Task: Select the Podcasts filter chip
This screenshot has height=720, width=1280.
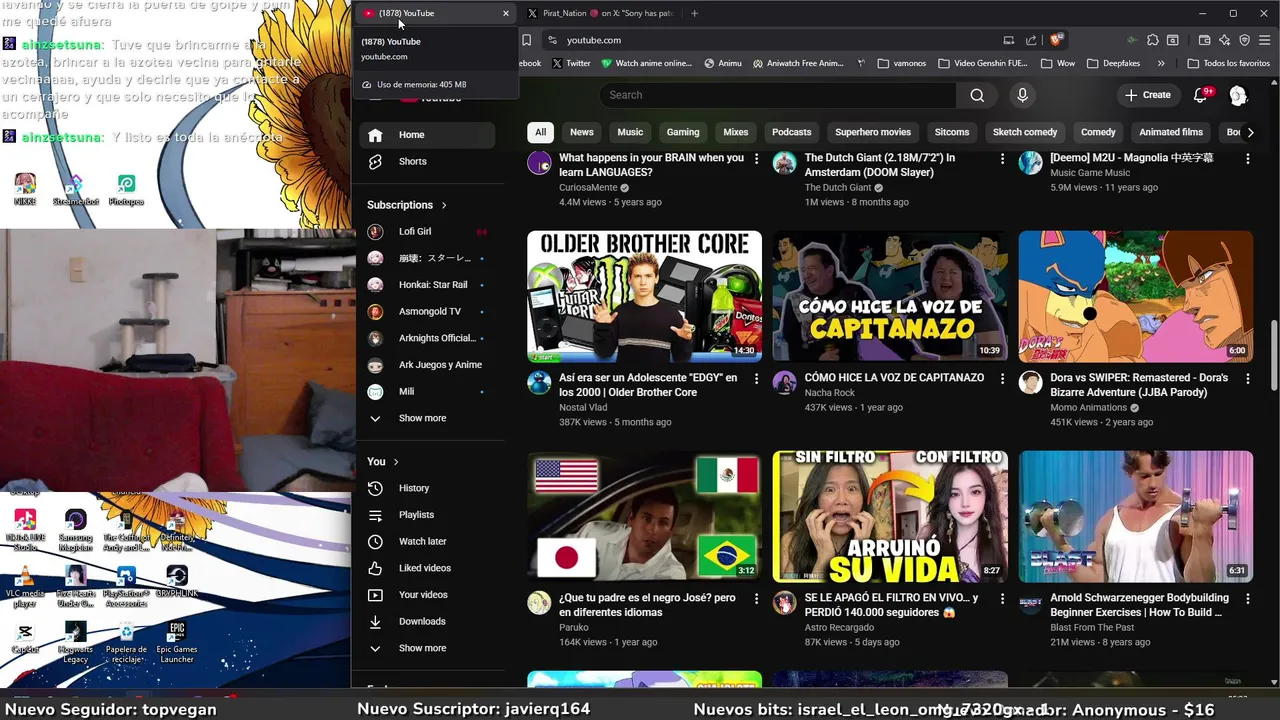Action: (x=791, y=132)
